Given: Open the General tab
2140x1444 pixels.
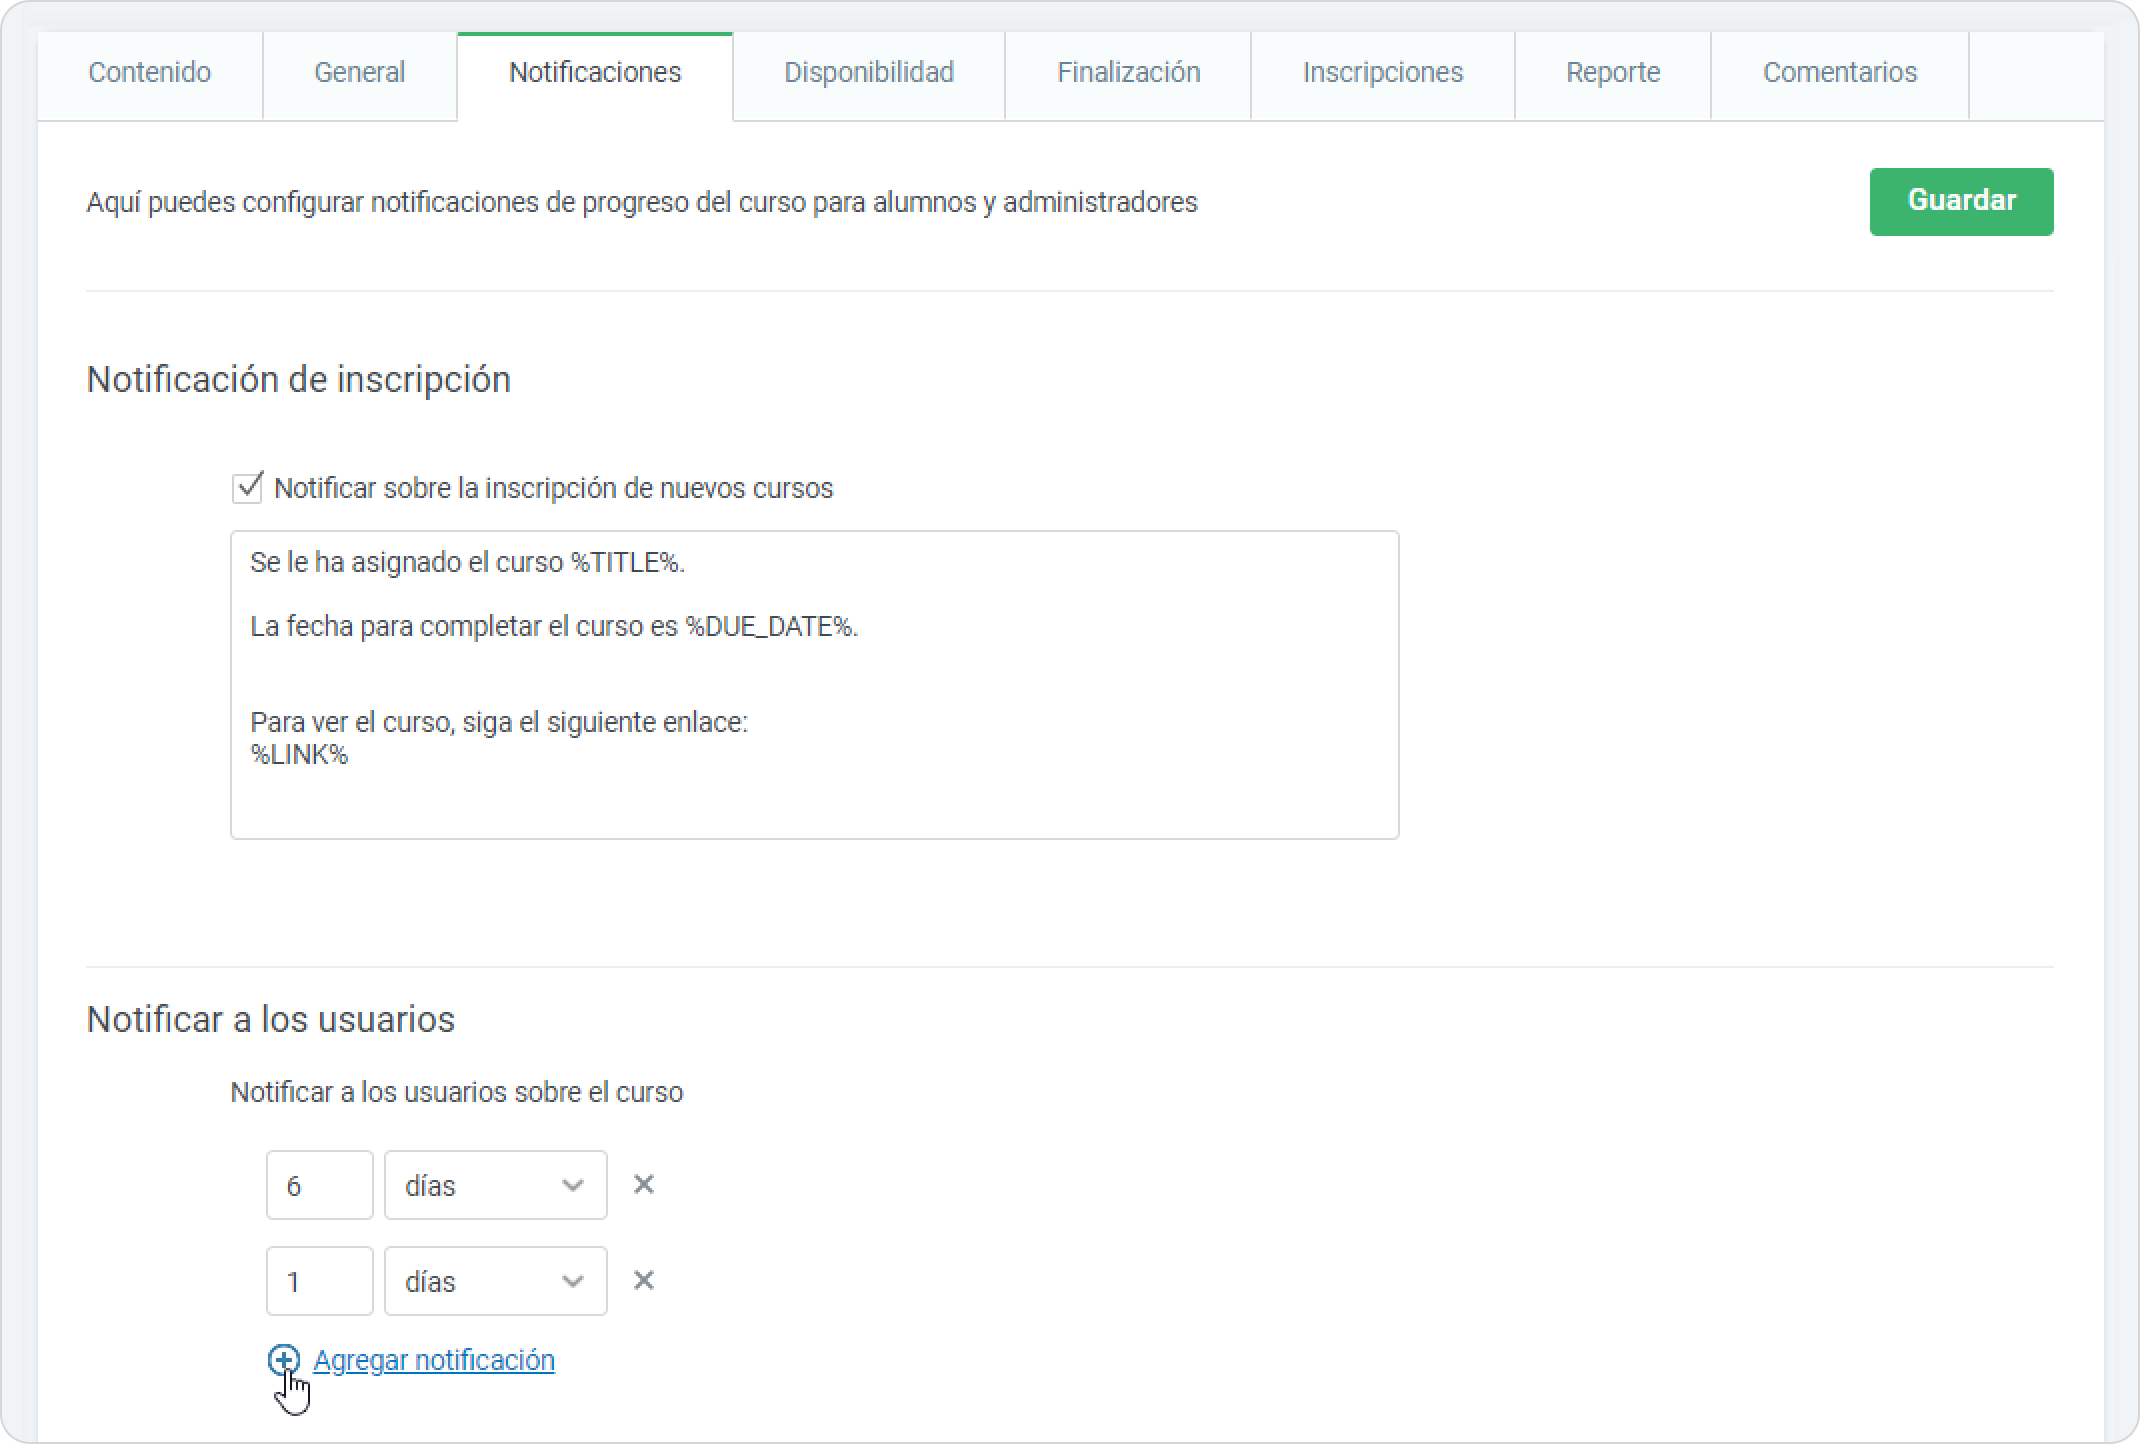Looking at the screenshot, I should (x=359, y=73).
